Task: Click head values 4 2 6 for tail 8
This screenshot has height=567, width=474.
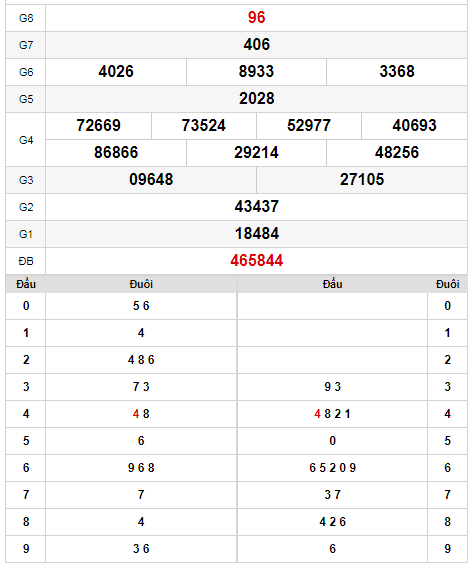Action: pos(332,522)
